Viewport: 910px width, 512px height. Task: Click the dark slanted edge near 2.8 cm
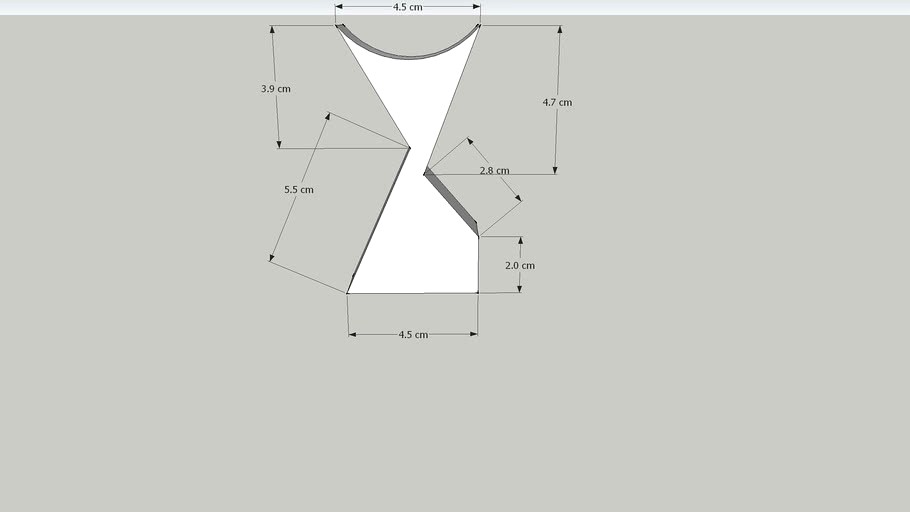coord(453,201)
